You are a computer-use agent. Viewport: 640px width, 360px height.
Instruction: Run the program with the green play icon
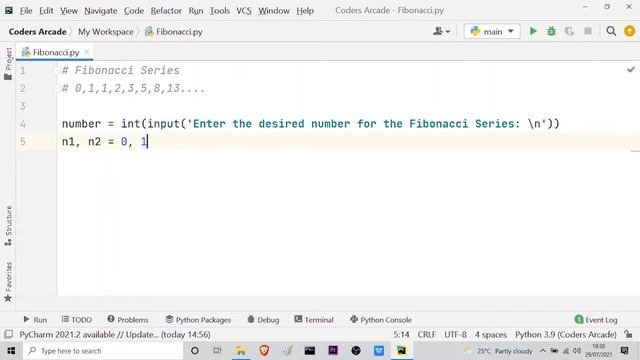[x=533, y=31]
